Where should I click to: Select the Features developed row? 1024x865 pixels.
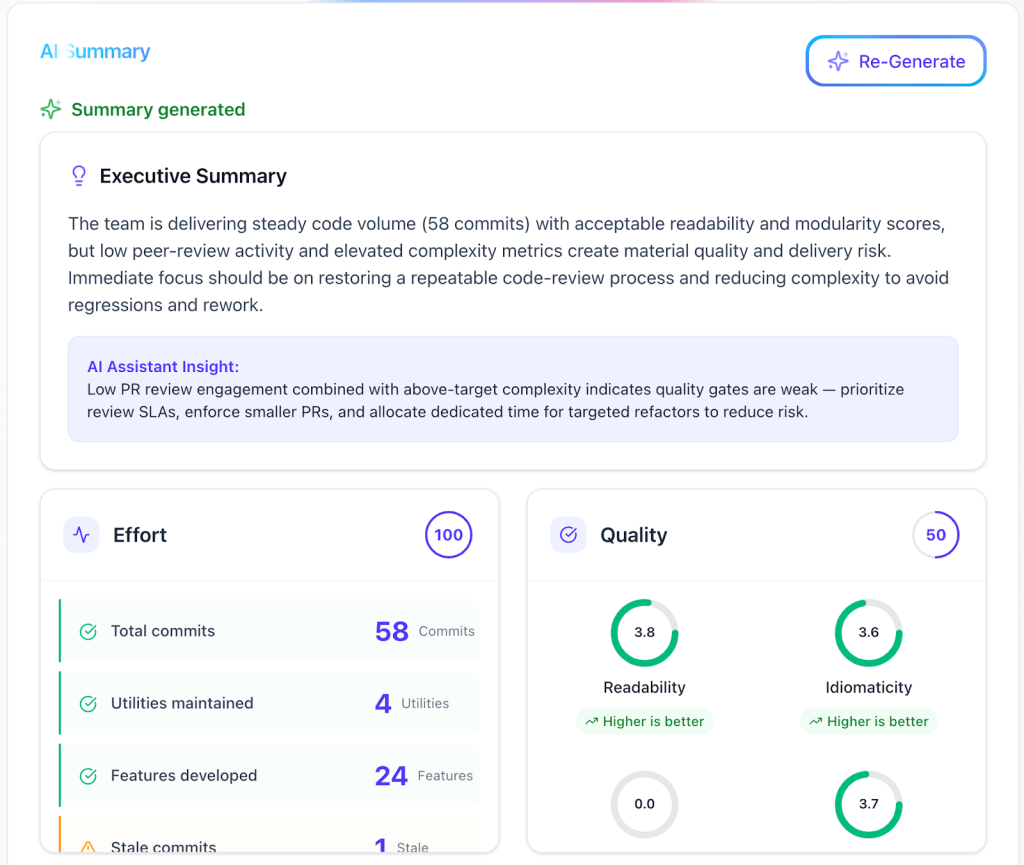tap(270, 776)
